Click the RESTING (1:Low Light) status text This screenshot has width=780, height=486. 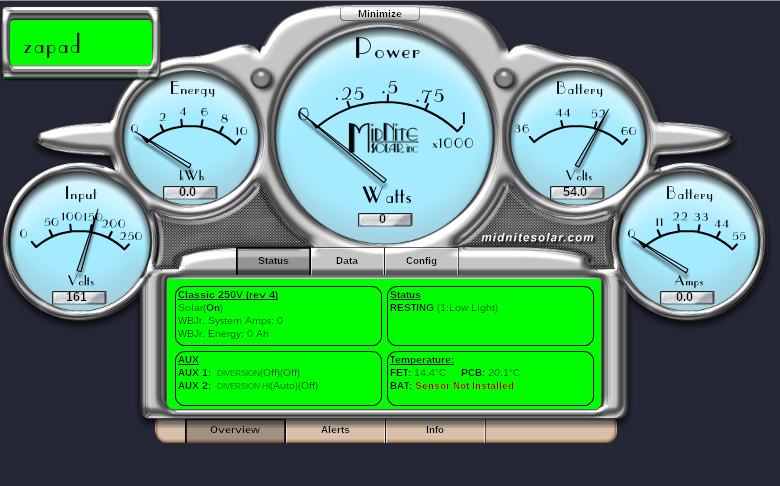pyautogui.click(x=444, y=308)
